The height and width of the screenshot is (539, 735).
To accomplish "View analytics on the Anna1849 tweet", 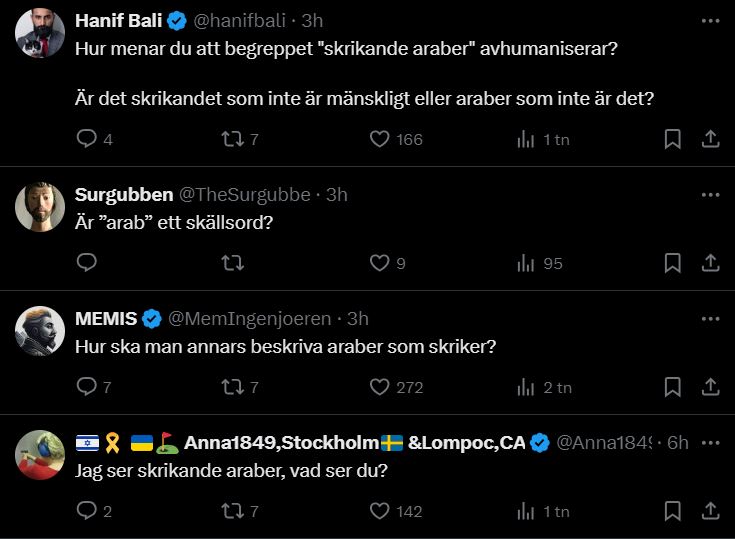I will (x=526, y=511).
